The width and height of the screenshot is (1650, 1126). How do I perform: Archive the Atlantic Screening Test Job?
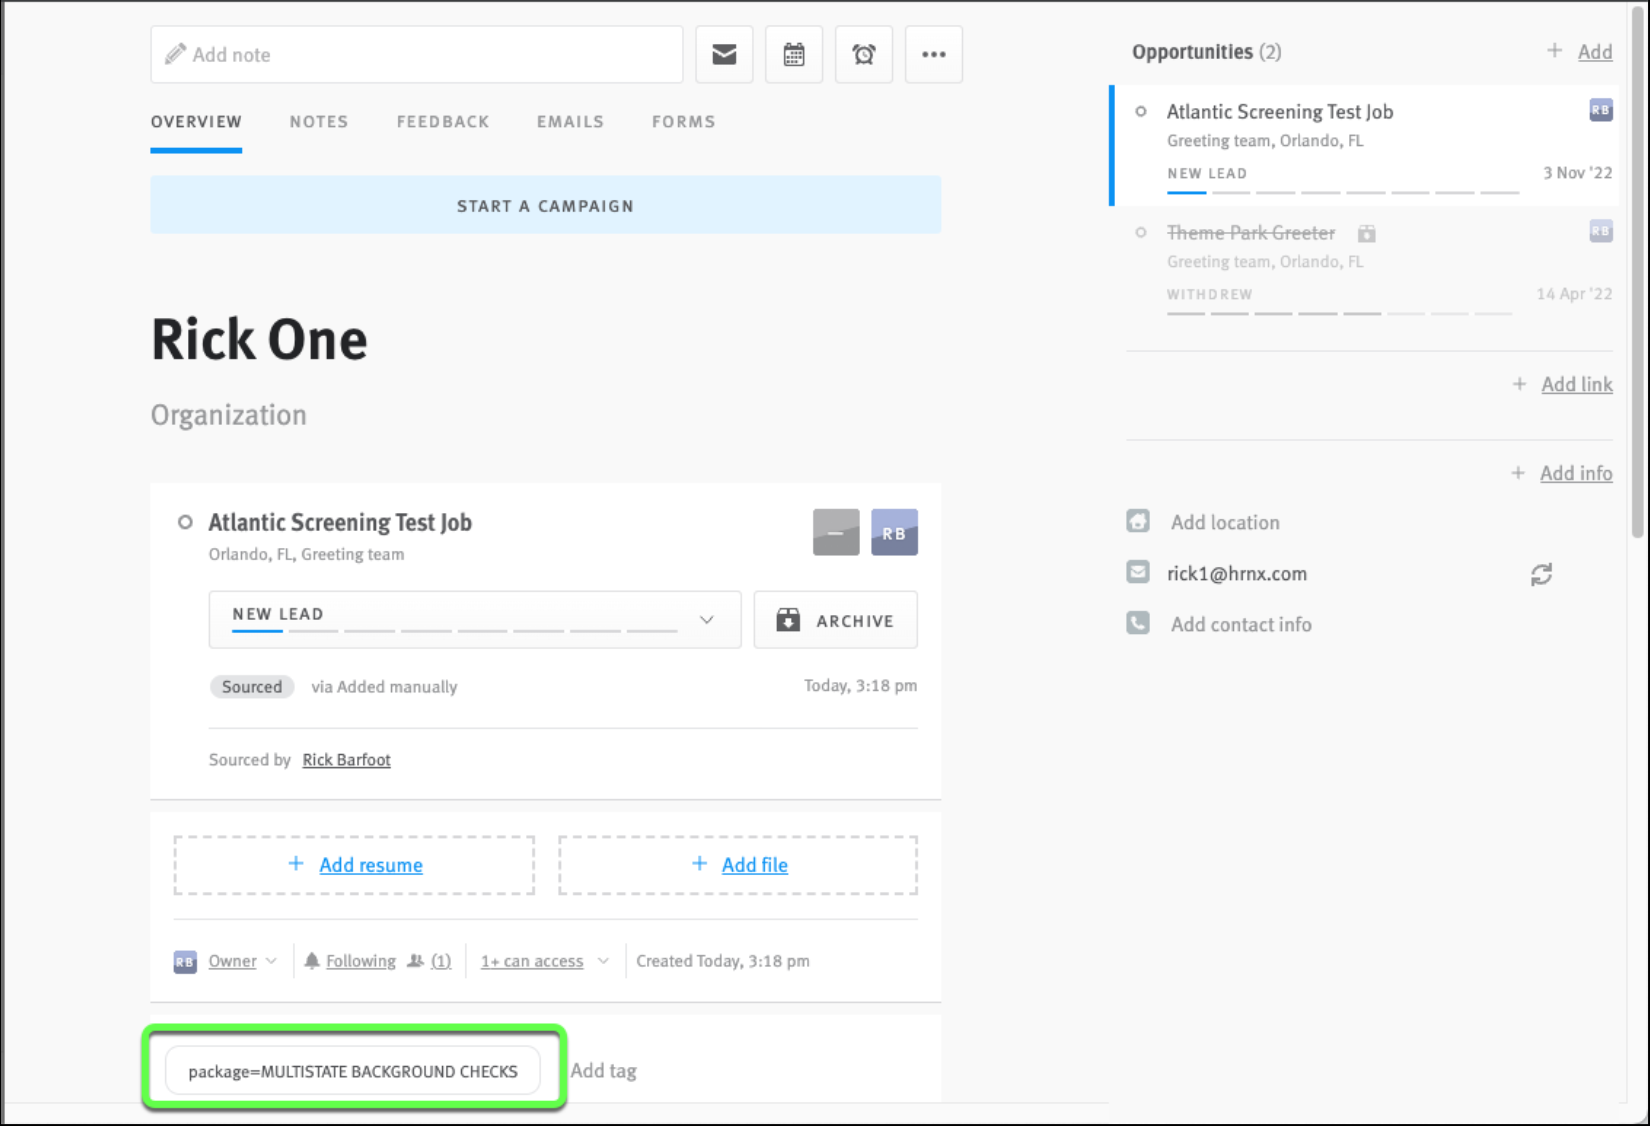click(x=835, y=620)
